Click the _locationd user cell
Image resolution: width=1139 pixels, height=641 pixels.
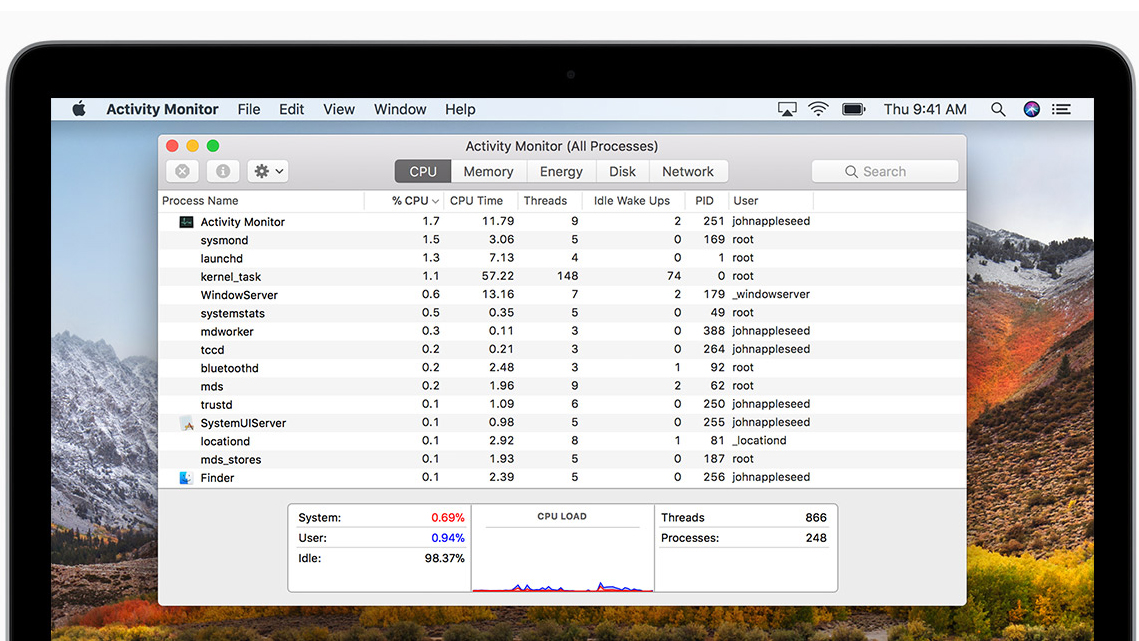point(759,440)
